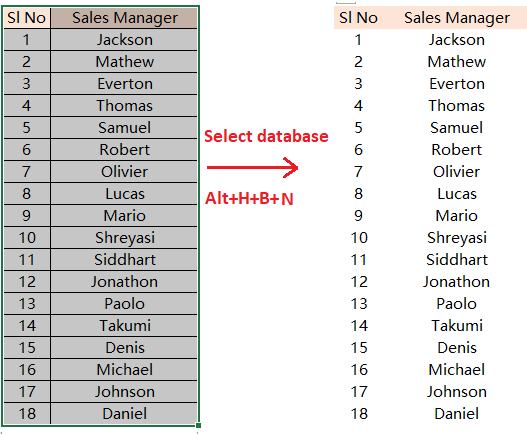The width and height of the screenshot is (527, 435).
Task: Click the Alt+H+B+N shortcut label
Action: [x=249, y=198]
